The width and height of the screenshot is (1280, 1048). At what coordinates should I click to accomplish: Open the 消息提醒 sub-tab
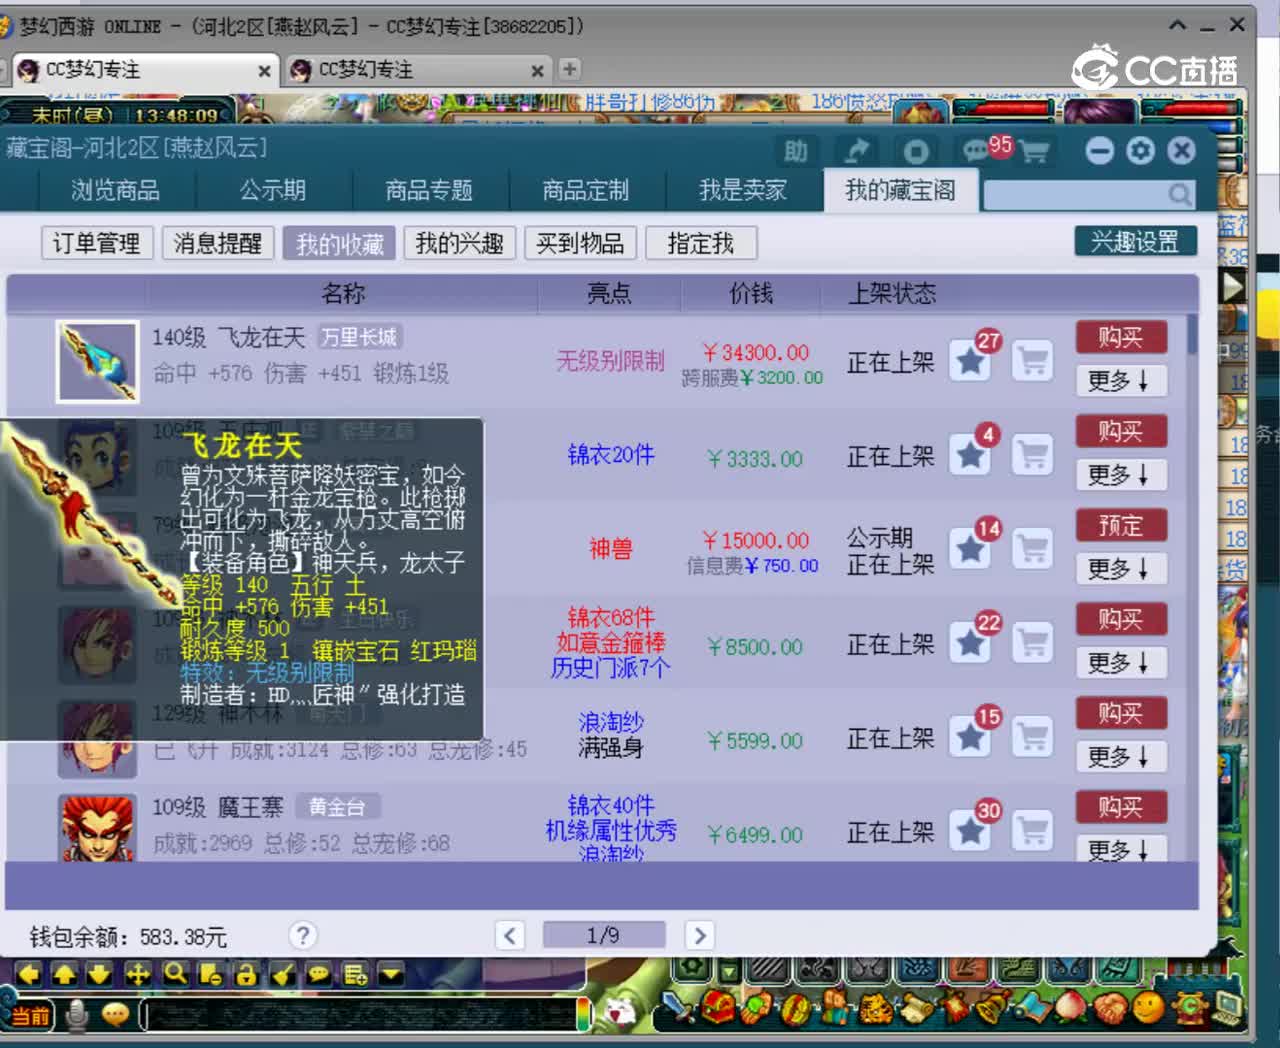(x=217, y=243)
